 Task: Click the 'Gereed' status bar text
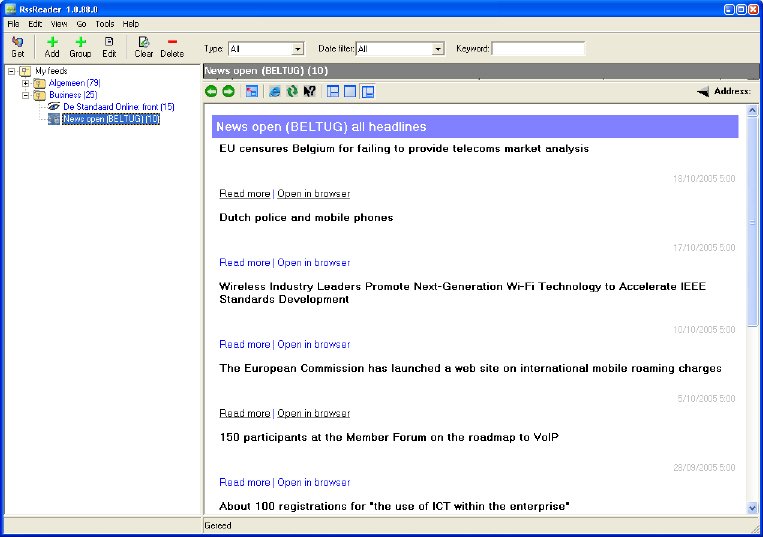click(218, 526)
